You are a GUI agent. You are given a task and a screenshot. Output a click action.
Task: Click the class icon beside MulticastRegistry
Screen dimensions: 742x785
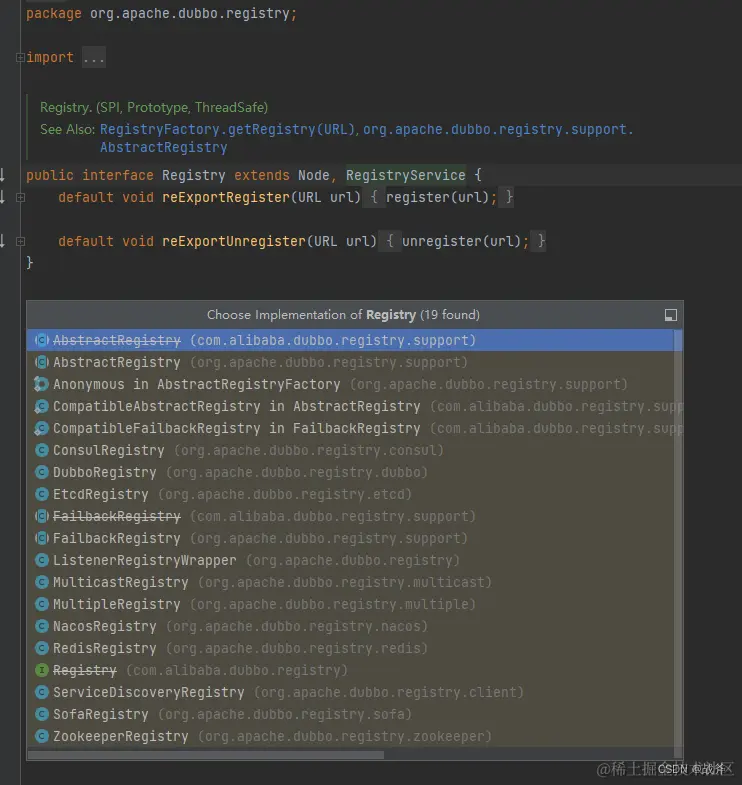42,582
